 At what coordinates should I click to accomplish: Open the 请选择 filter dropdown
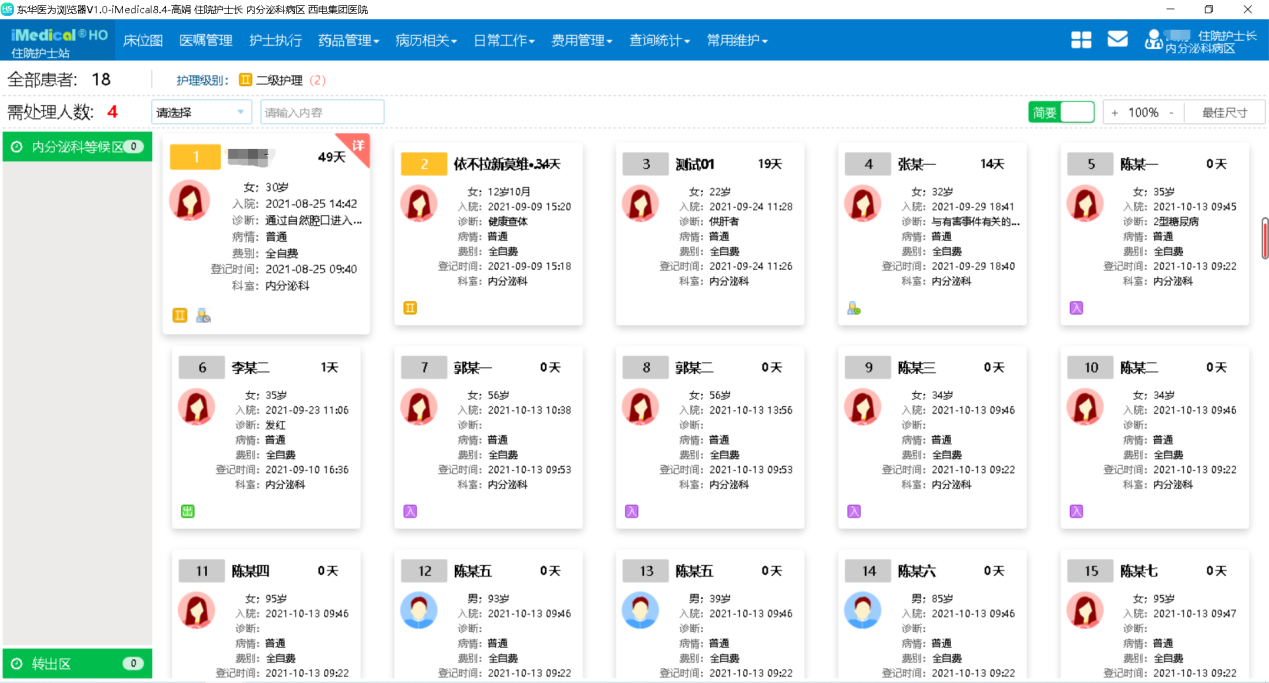pos(201,113)
